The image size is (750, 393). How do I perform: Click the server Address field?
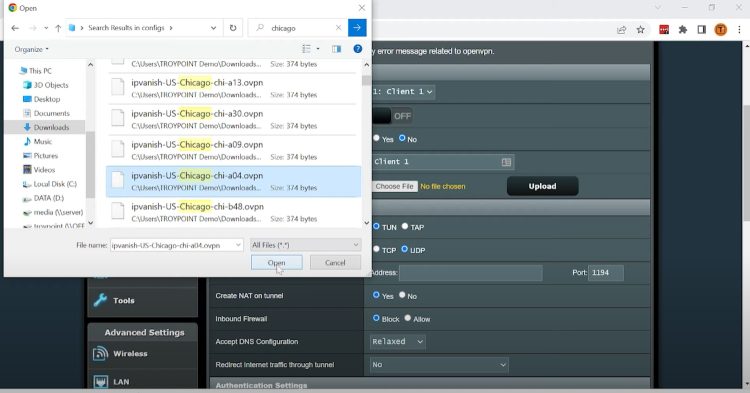pyautogui.click(x=471, y=273)
